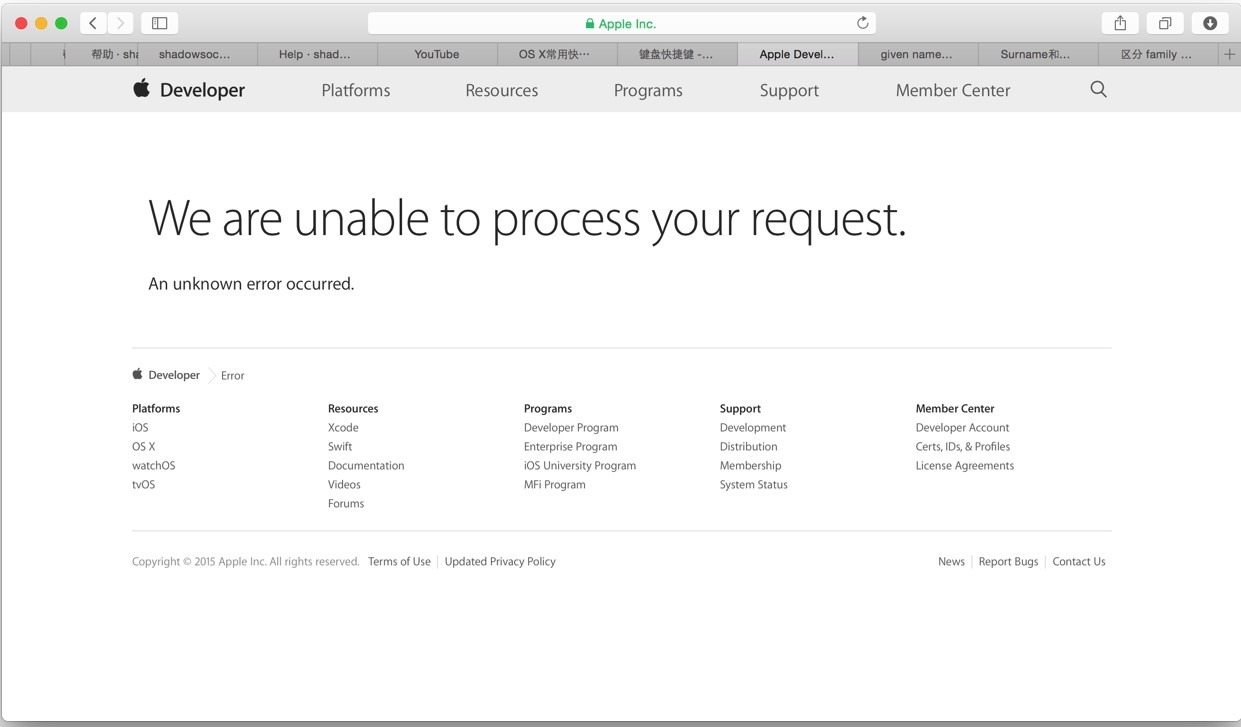Click the 'An unknown error occurred.' text
Viewport: 1241px width, 727px height.
tap(251, 284)
